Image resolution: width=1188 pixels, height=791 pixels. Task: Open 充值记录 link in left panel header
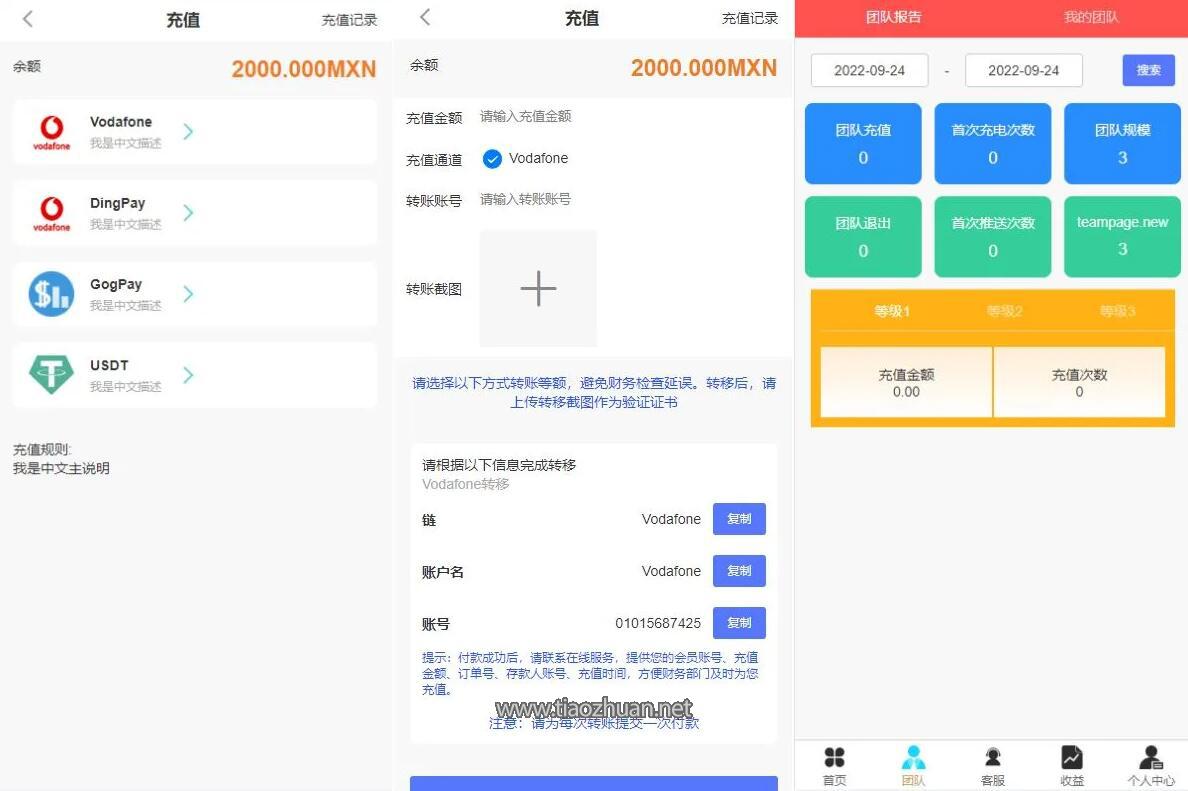349,20
